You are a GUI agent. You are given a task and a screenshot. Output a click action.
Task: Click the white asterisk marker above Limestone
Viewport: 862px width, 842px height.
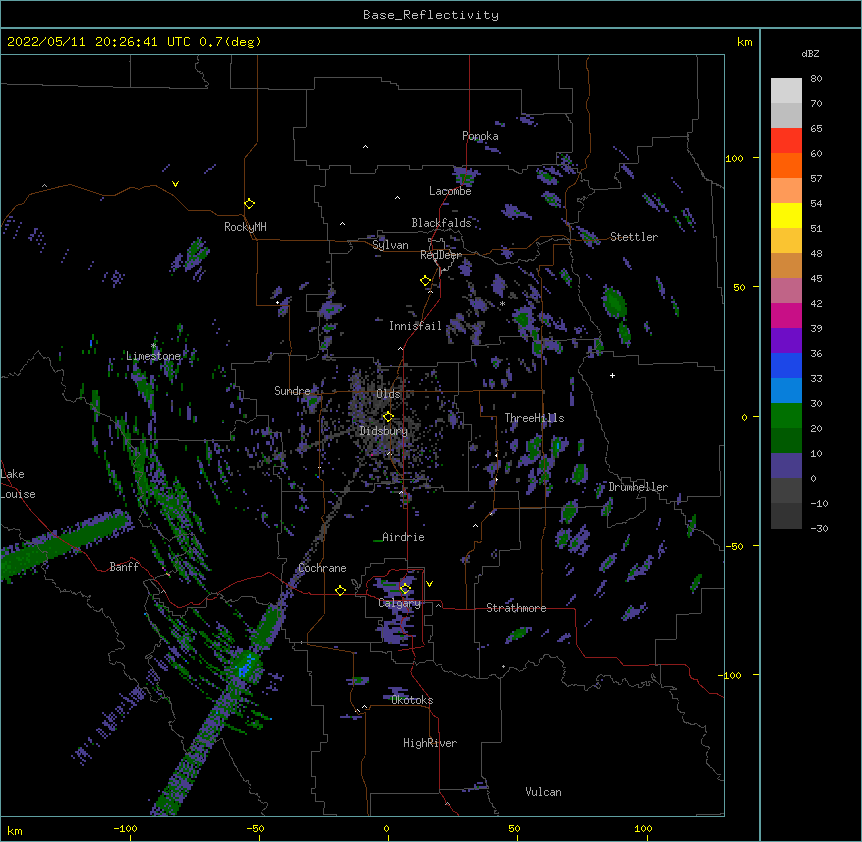click(x=153, y=346)
